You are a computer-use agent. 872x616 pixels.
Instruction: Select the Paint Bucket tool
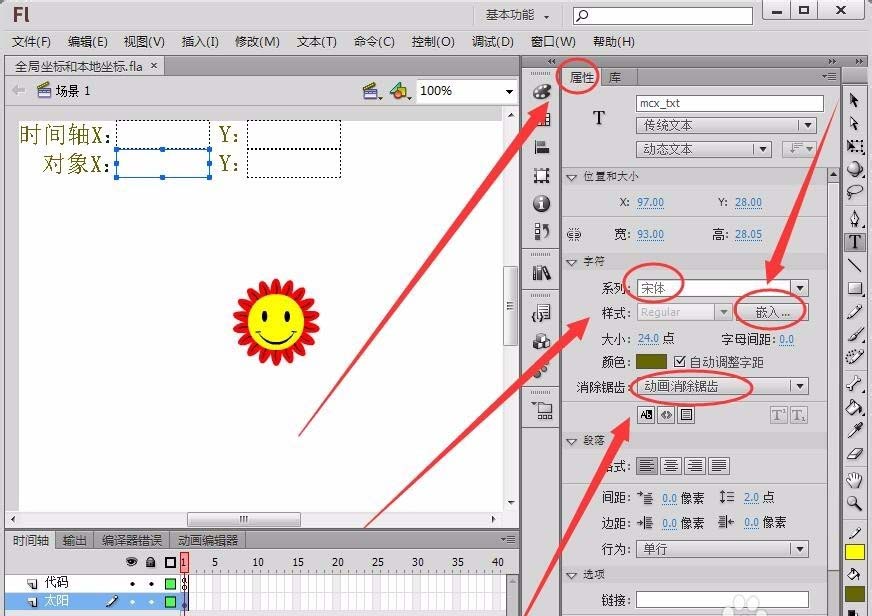pos(855,407)
